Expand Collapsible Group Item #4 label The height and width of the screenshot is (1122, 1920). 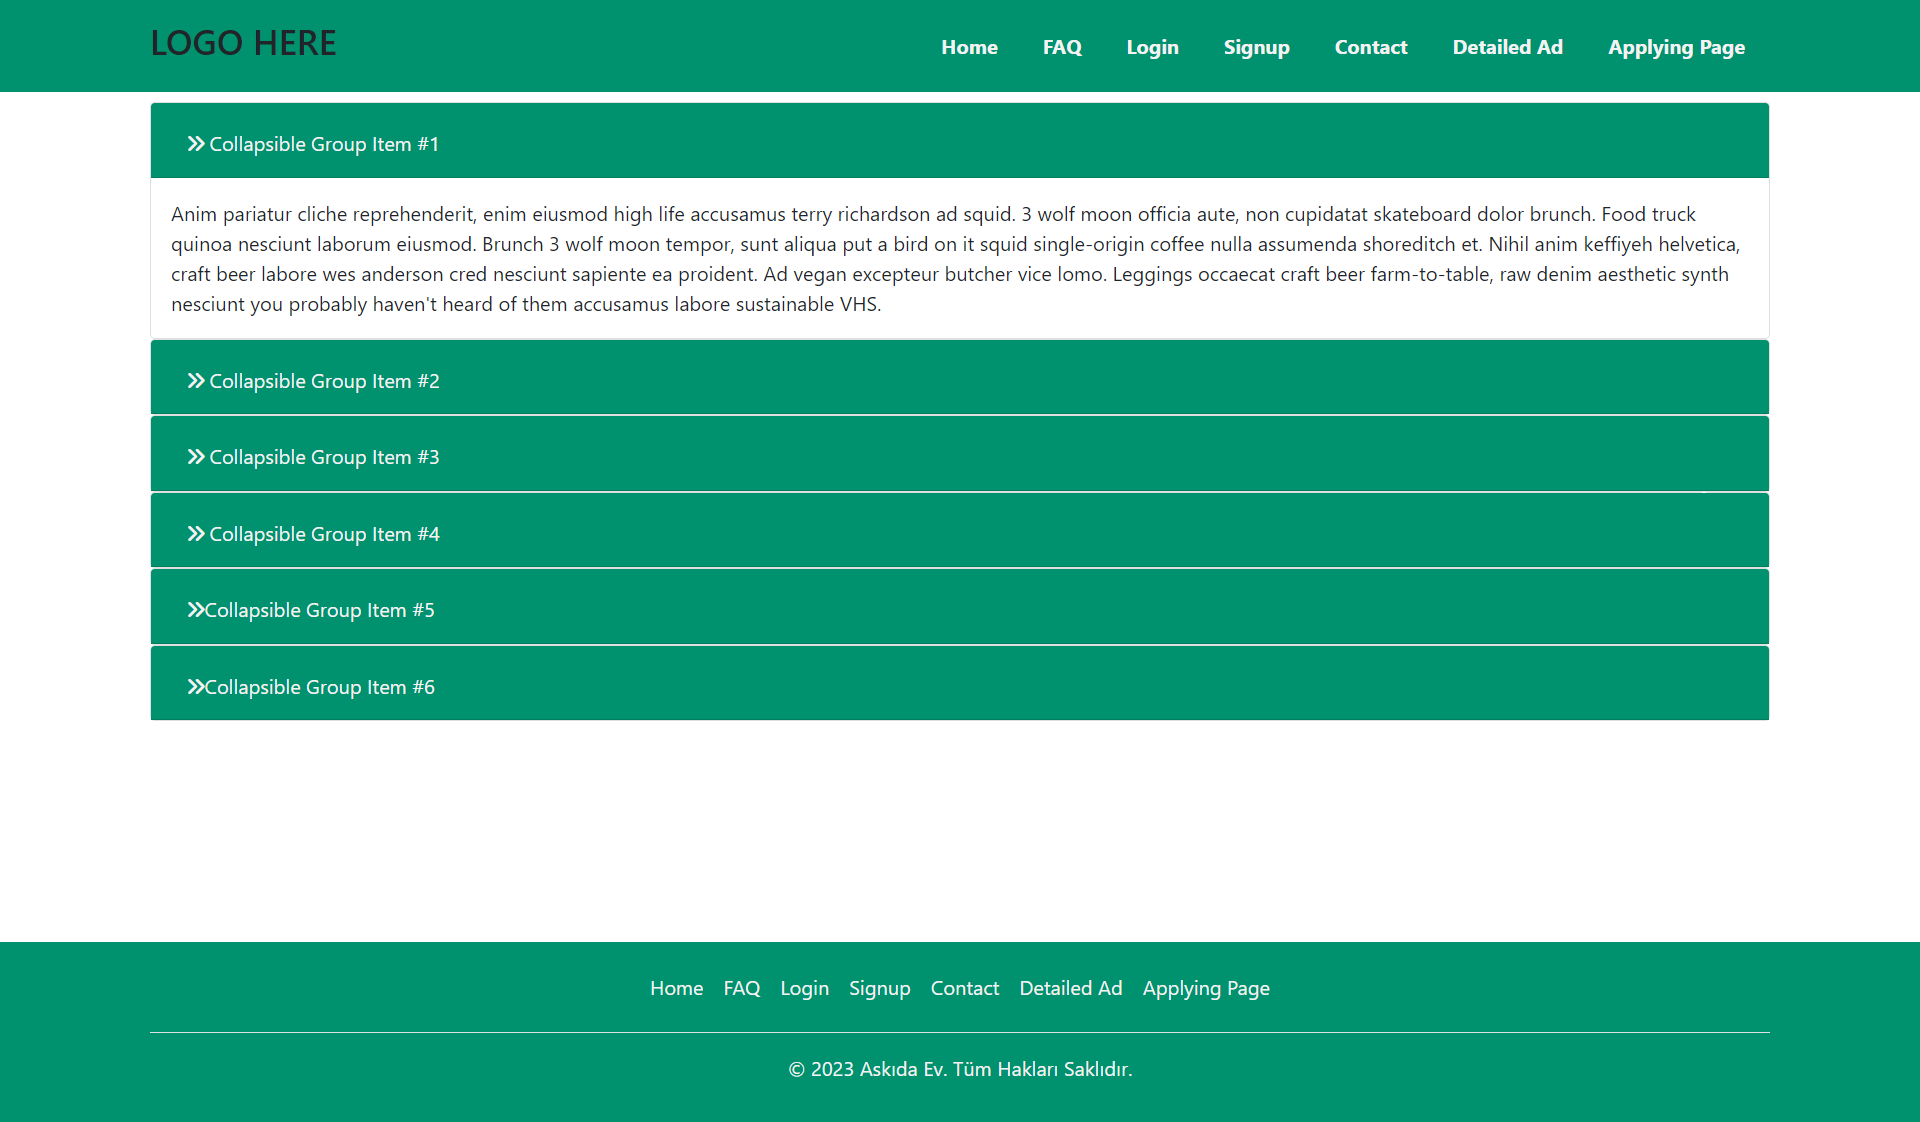[323, 534]
